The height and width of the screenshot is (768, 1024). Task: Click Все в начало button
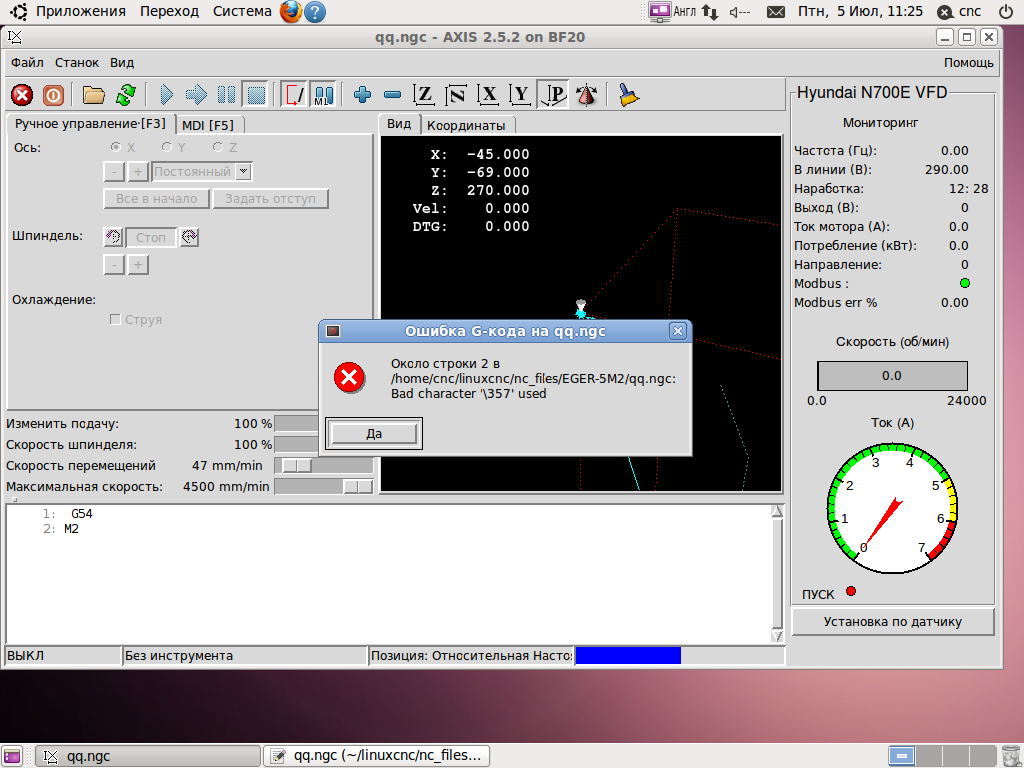click(156, 199)
